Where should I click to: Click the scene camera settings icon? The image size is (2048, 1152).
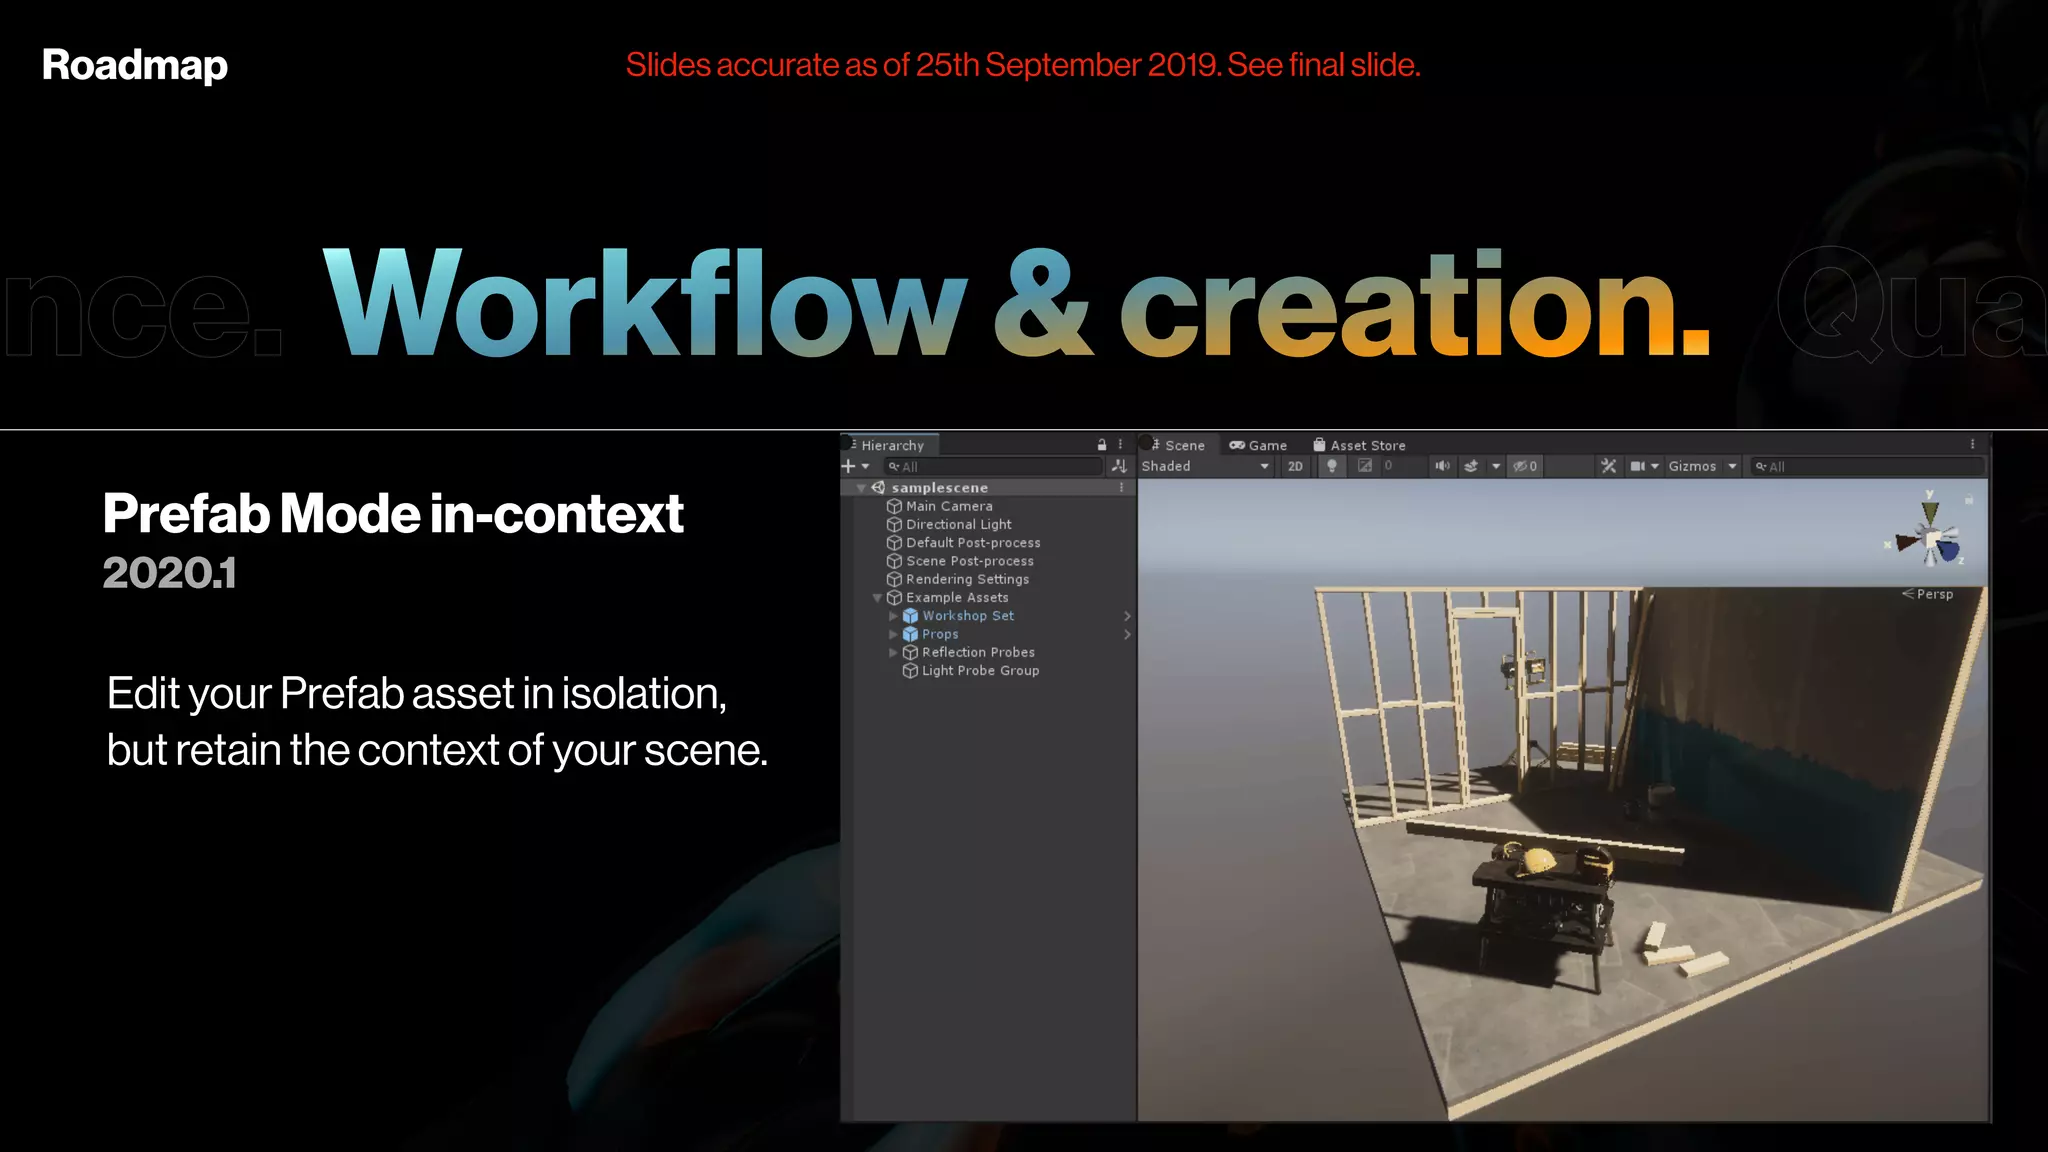(1638, 466)
